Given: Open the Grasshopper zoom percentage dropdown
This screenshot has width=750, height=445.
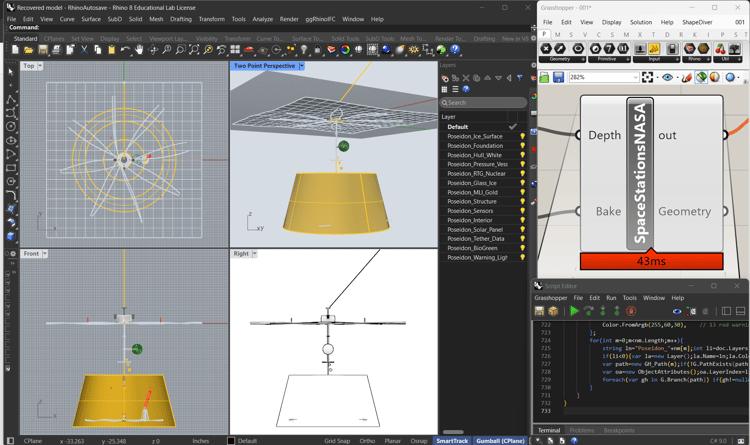Looking at the screenshot, I should click(x=634, y=77).
